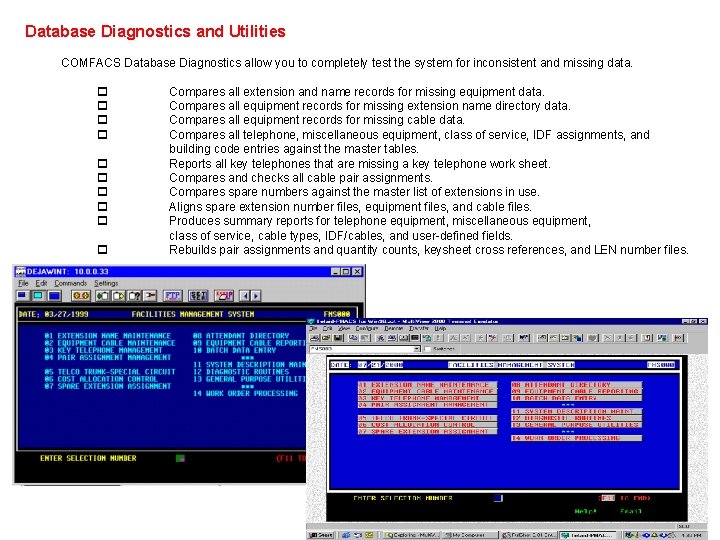720x540 pixels.
Task: Click the open-folder icon in MultiView toolbar
Action: coord(326,338)
